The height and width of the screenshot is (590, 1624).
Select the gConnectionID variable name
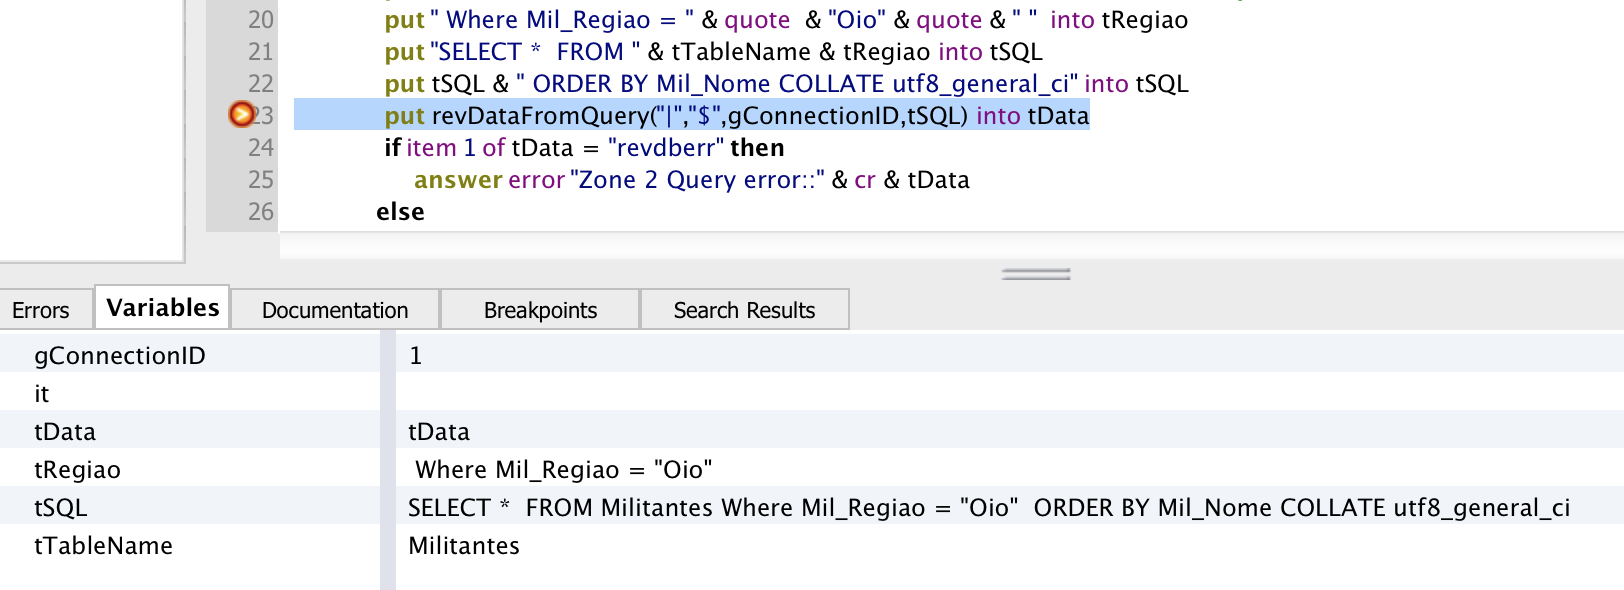(120, 356)
